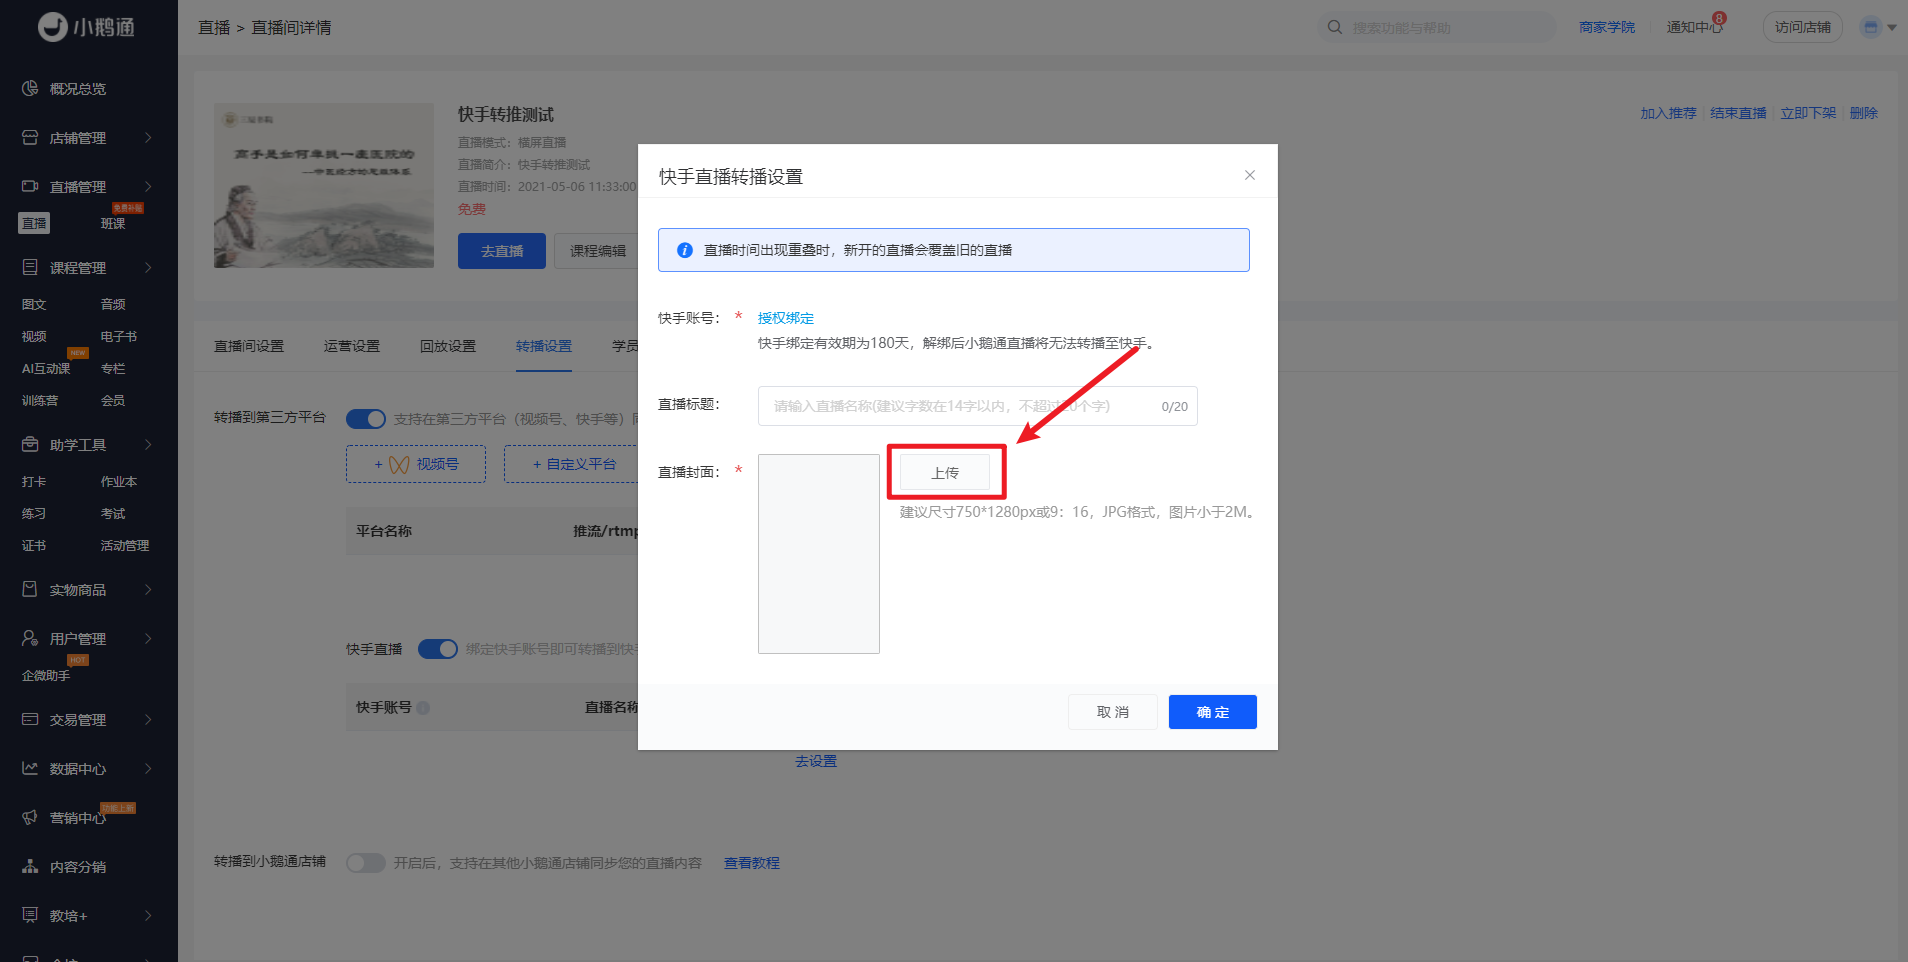
Task: Open 概况总览 overview icon in sidebar
Action: [30, 88]
